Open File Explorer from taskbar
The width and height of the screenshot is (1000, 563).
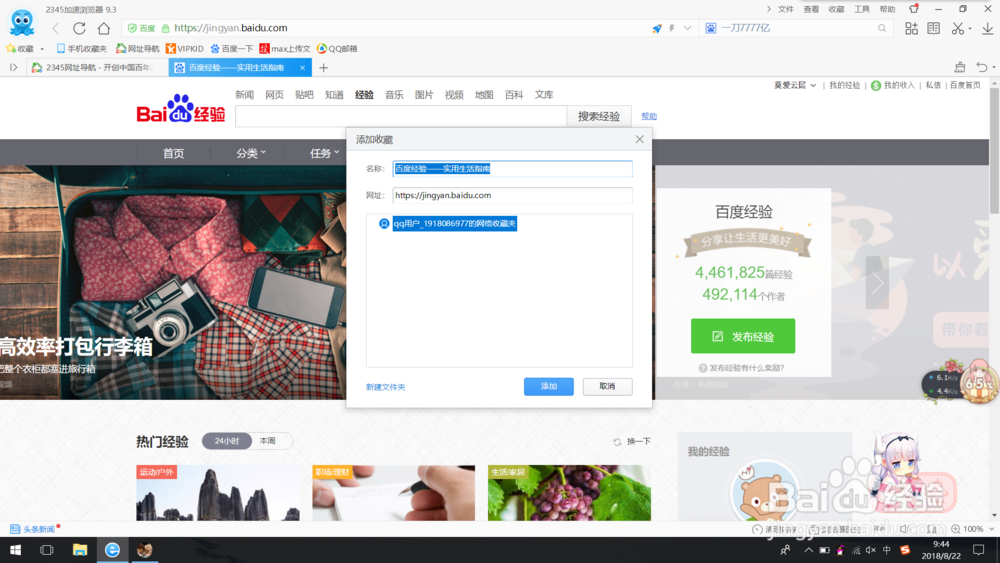tap(80, 550)
